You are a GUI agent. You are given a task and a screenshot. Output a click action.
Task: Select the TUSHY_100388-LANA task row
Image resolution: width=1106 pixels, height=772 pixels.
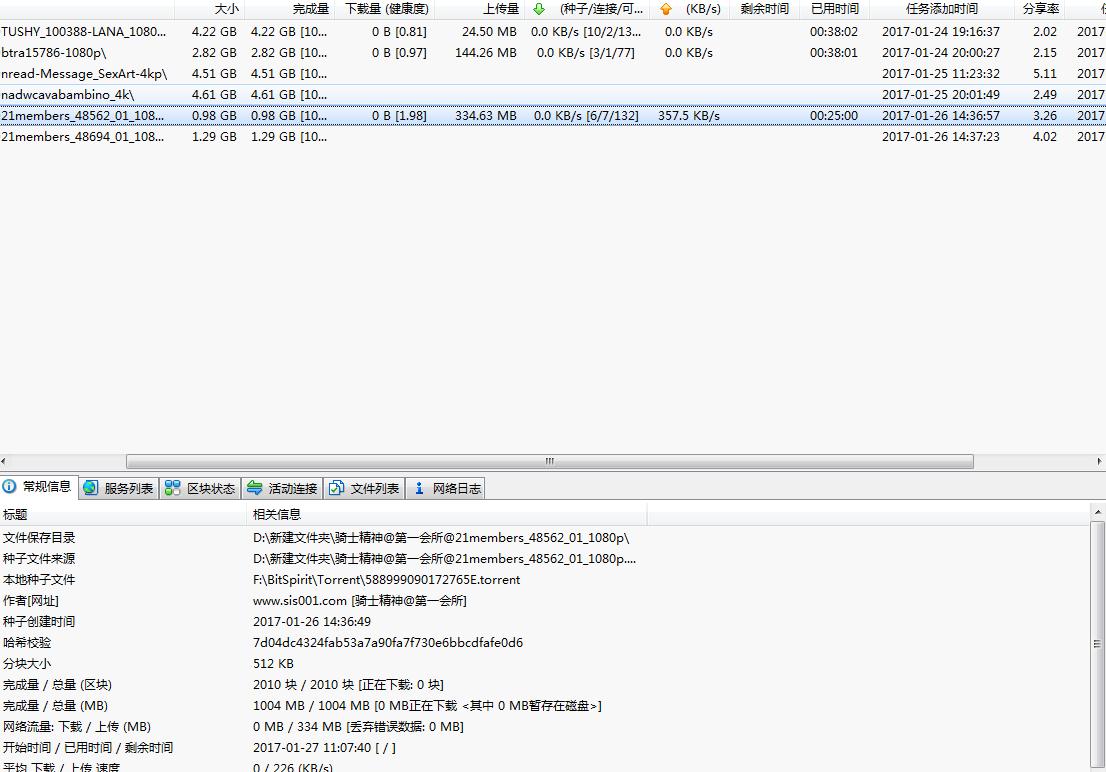point(84,32)
